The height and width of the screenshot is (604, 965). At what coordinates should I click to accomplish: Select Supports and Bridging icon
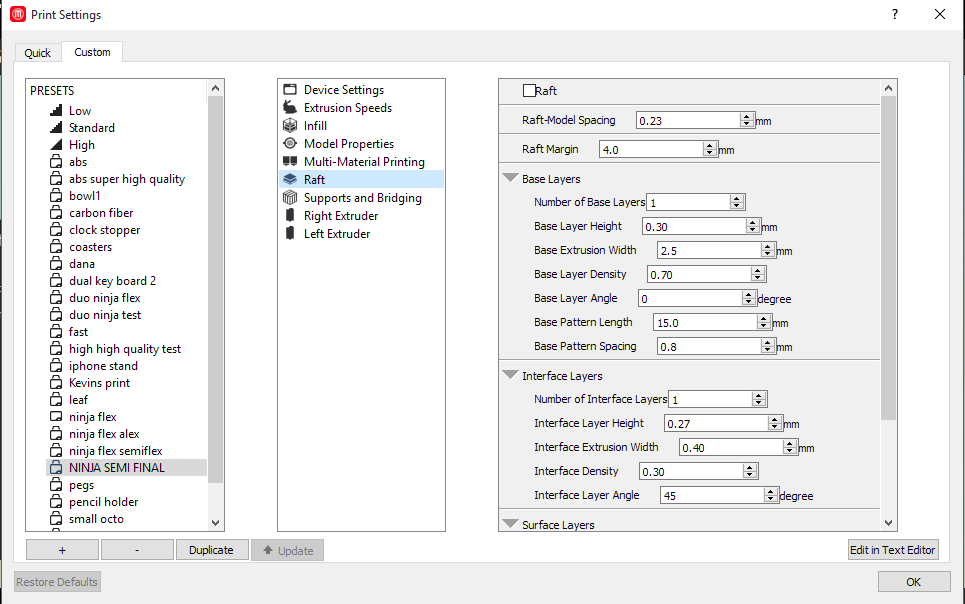click(x=290, y=198)
